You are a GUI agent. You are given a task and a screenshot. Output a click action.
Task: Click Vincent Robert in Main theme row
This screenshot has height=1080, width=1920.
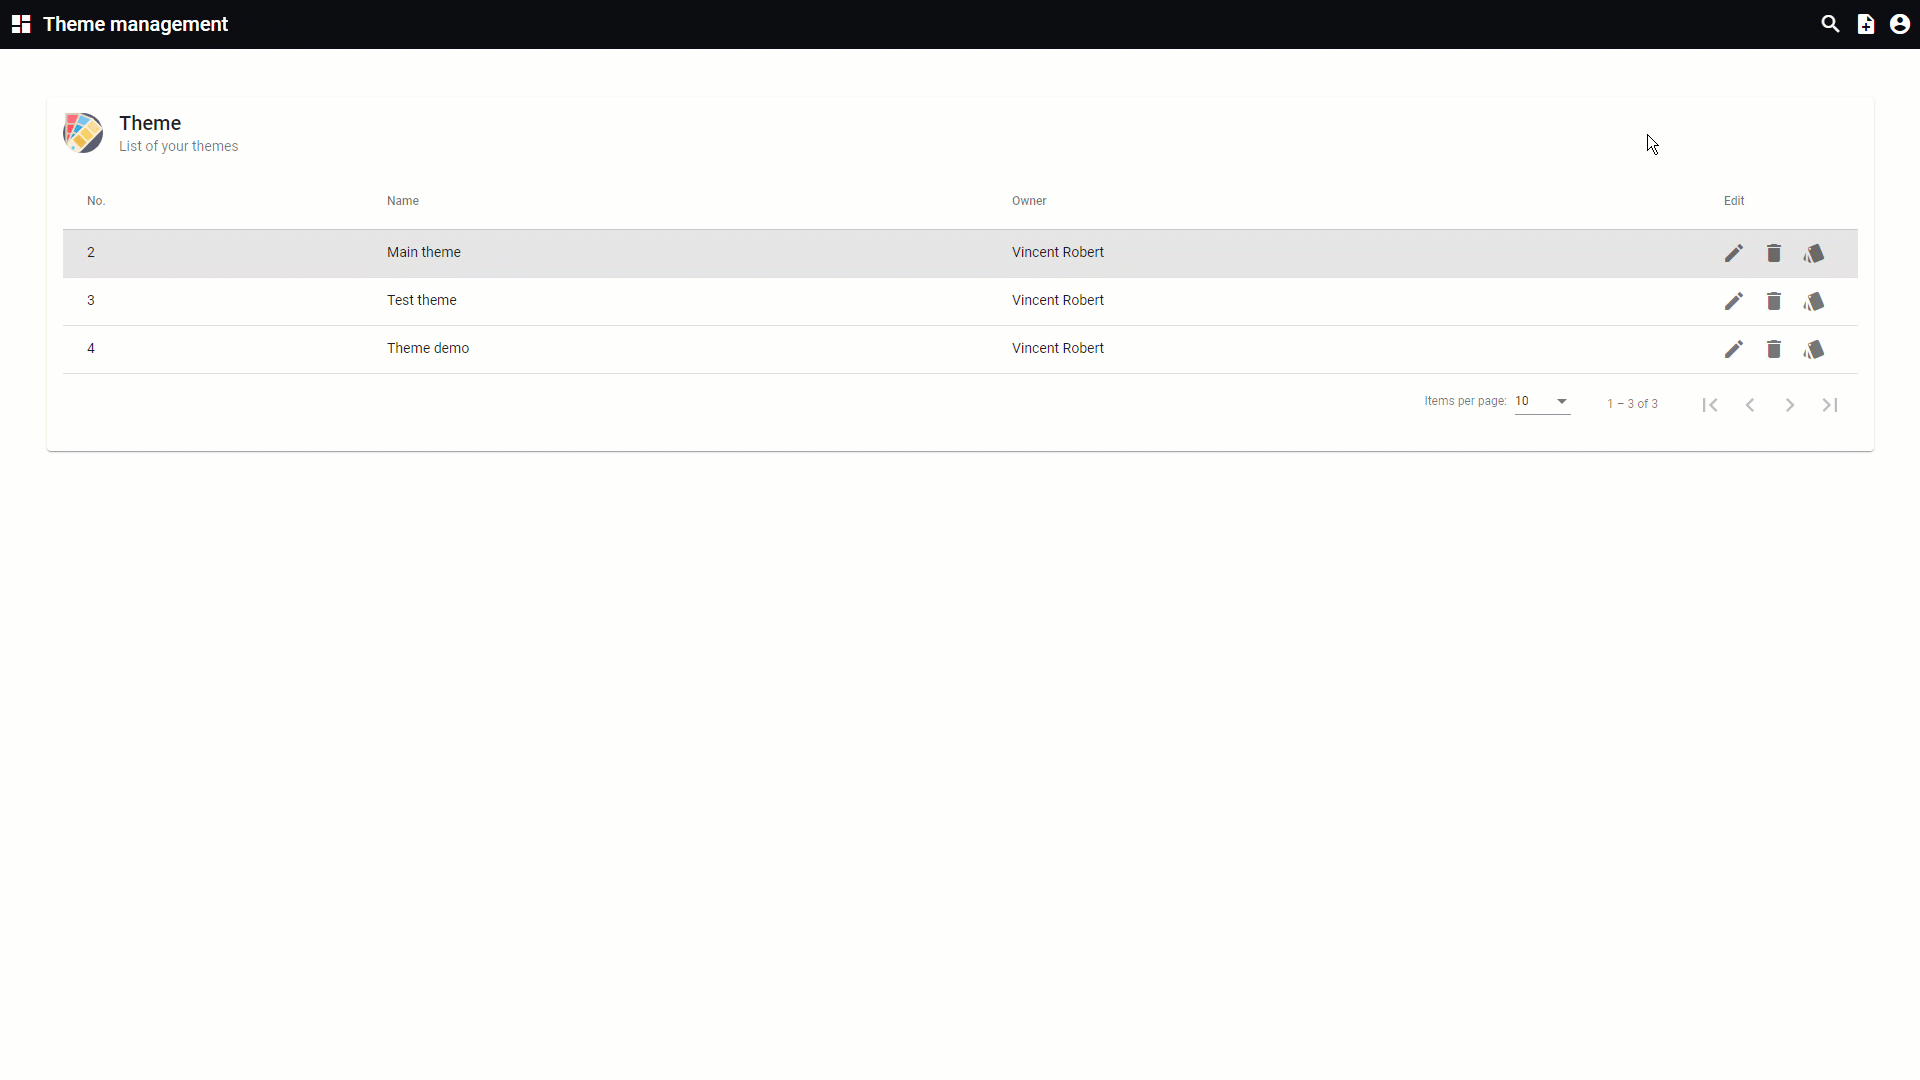click(1058, 252)
